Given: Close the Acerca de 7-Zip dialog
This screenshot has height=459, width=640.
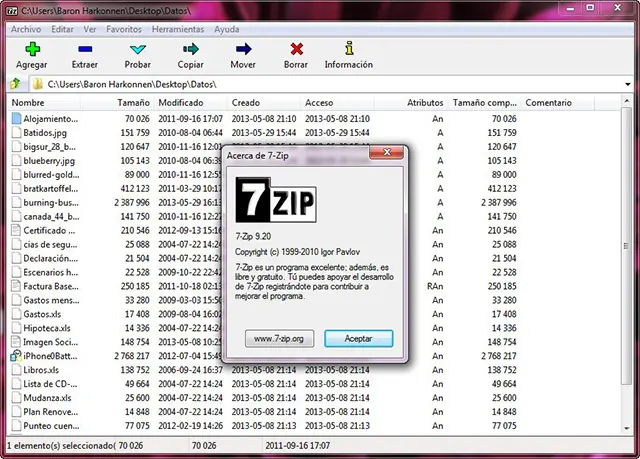Looking at the screenshot, I should [x=397, y=155].
